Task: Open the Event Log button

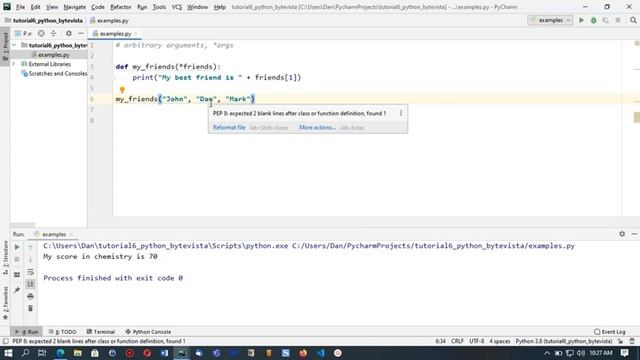Action: 610,332
